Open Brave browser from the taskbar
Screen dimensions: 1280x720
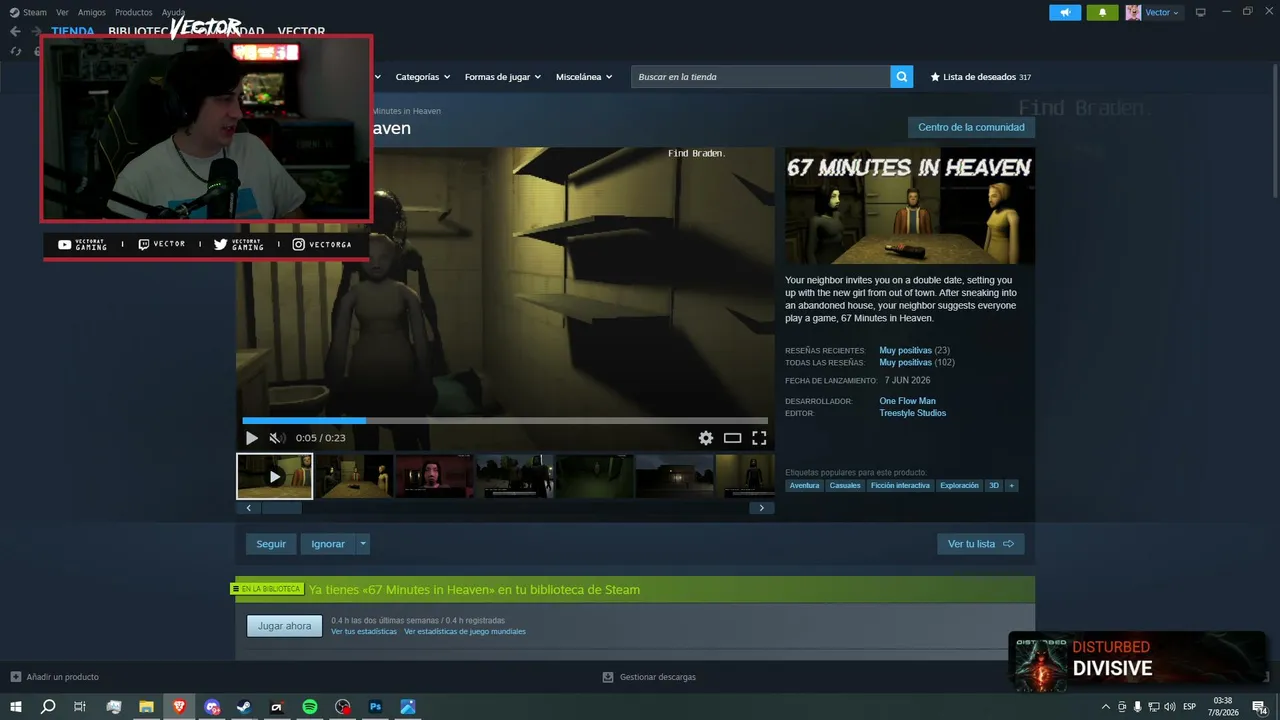(180, 707)
